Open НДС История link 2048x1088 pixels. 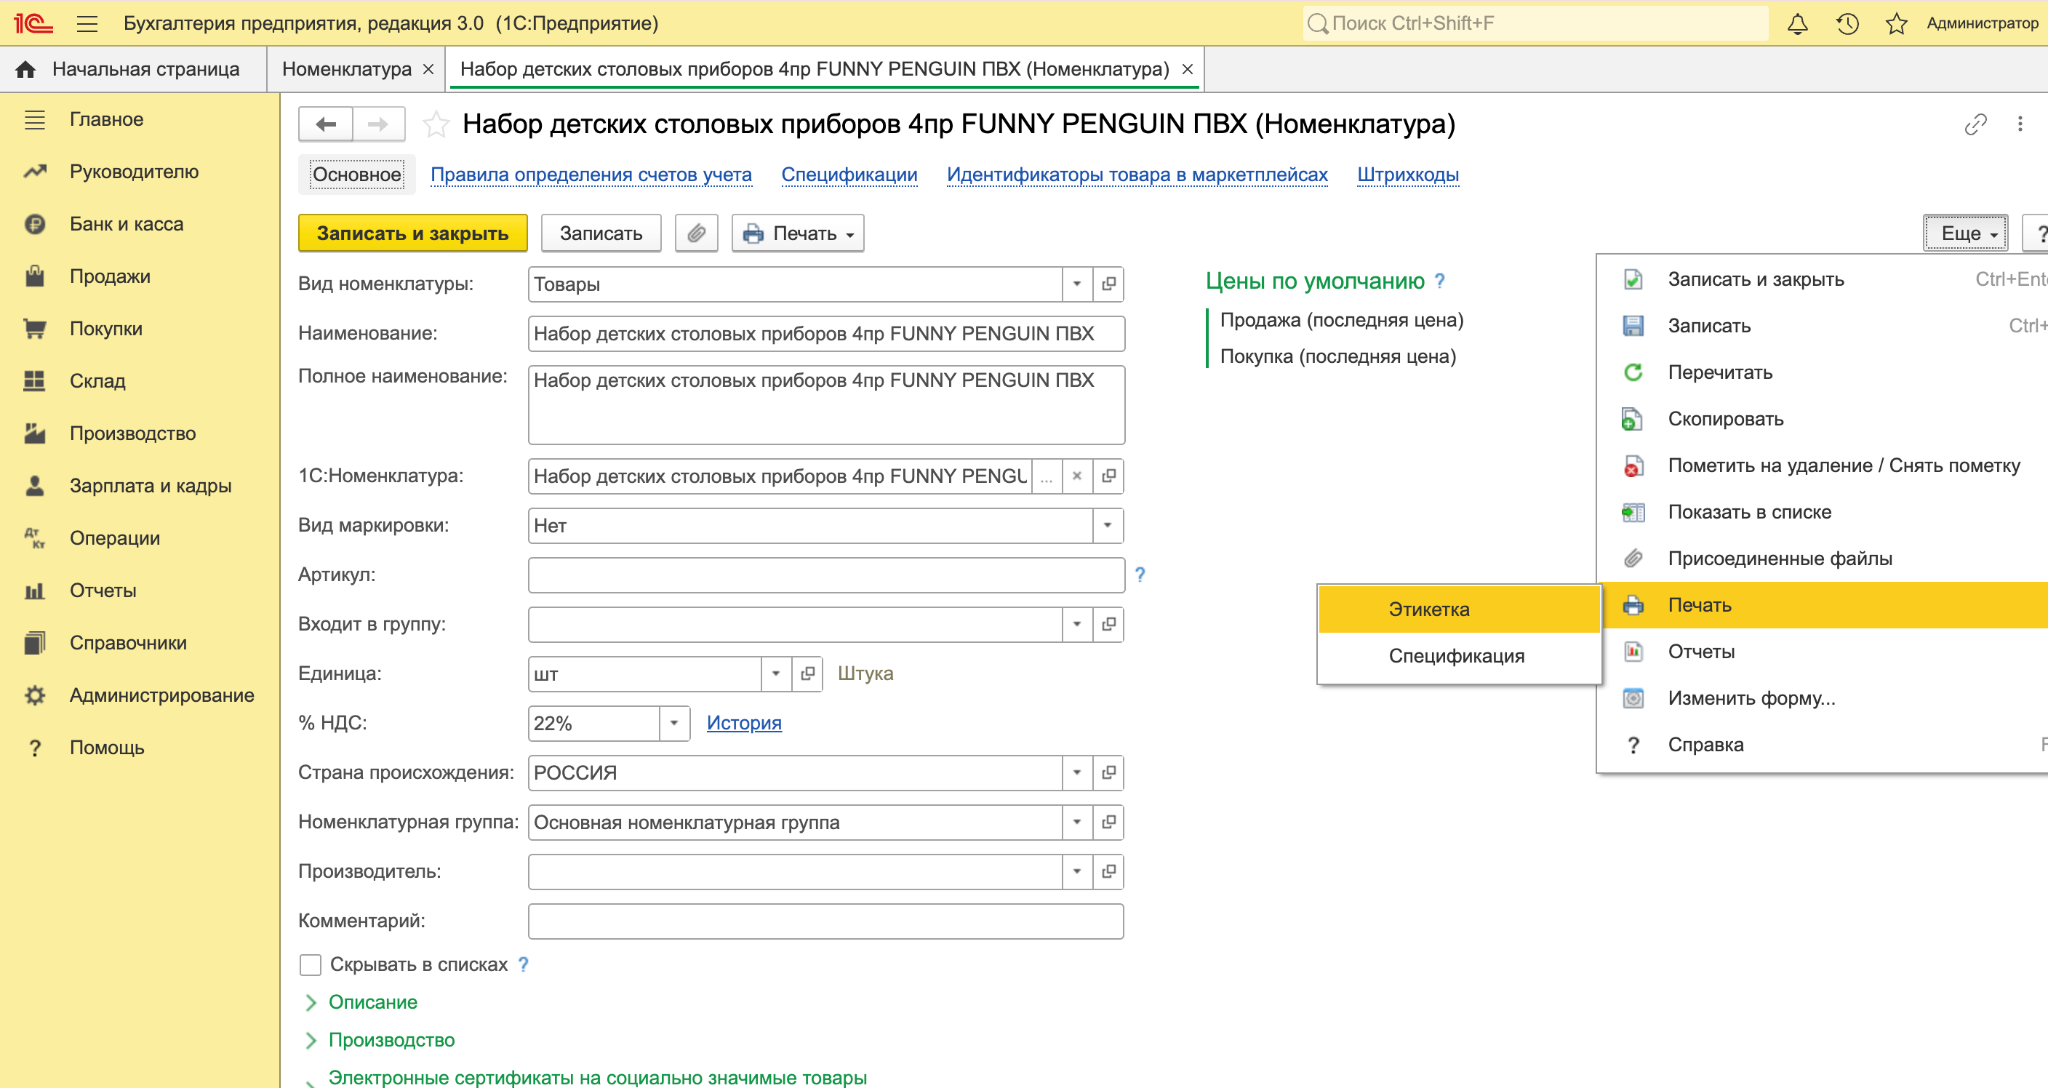click(x=744, y=723)
